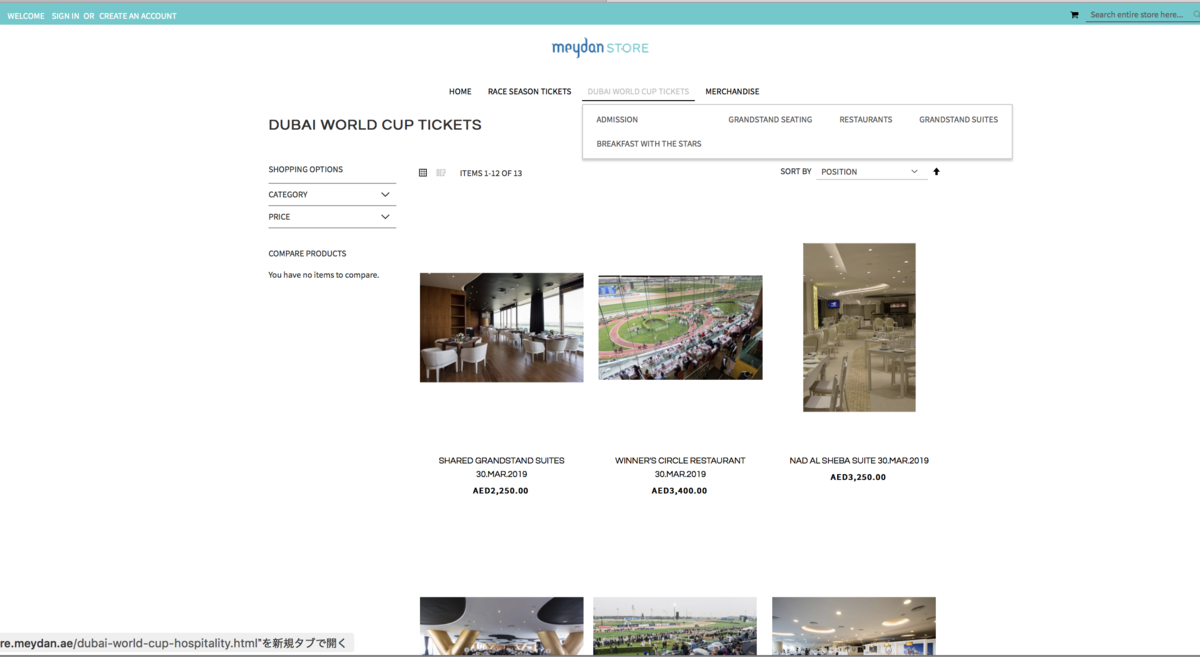Image resolution: width=1200 pixels, height=657 pixels.
Task: Click the AED2,250.00 price
Action: (x=501, y=491)
